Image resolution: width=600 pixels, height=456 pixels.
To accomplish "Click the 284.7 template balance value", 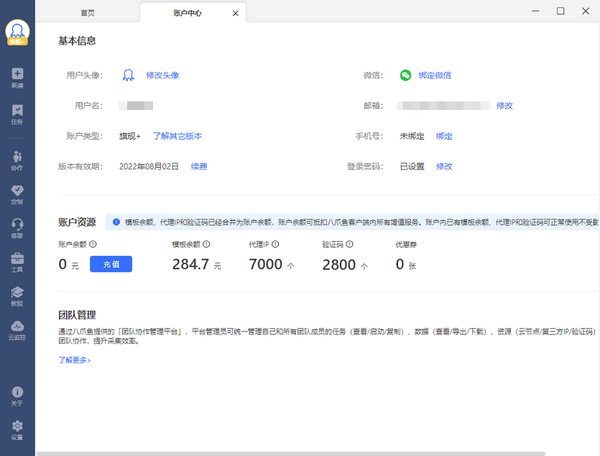I will point(191,264).
